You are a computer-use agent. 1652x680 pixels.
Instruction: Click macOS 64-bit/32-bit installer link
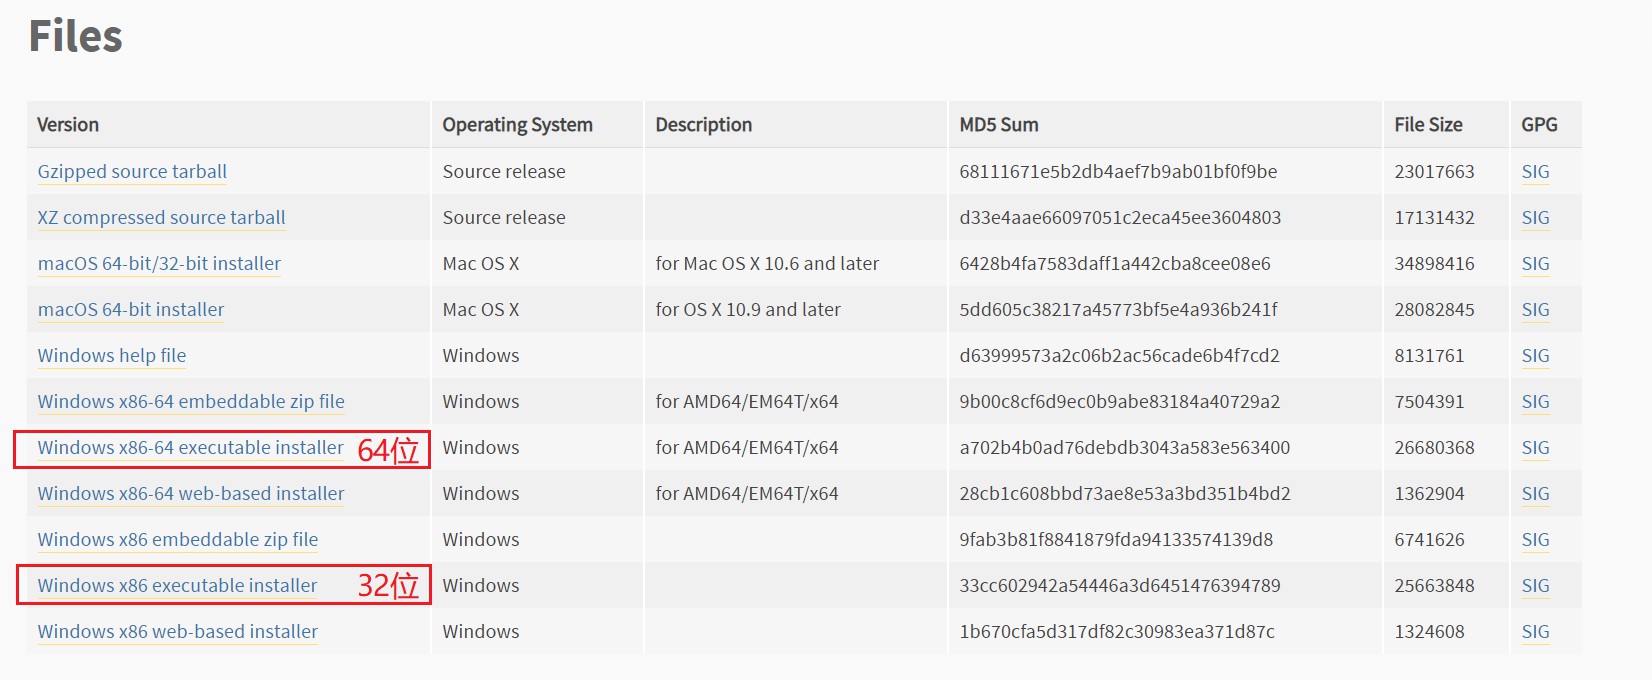pyautogui.click(x=159, y=264)
